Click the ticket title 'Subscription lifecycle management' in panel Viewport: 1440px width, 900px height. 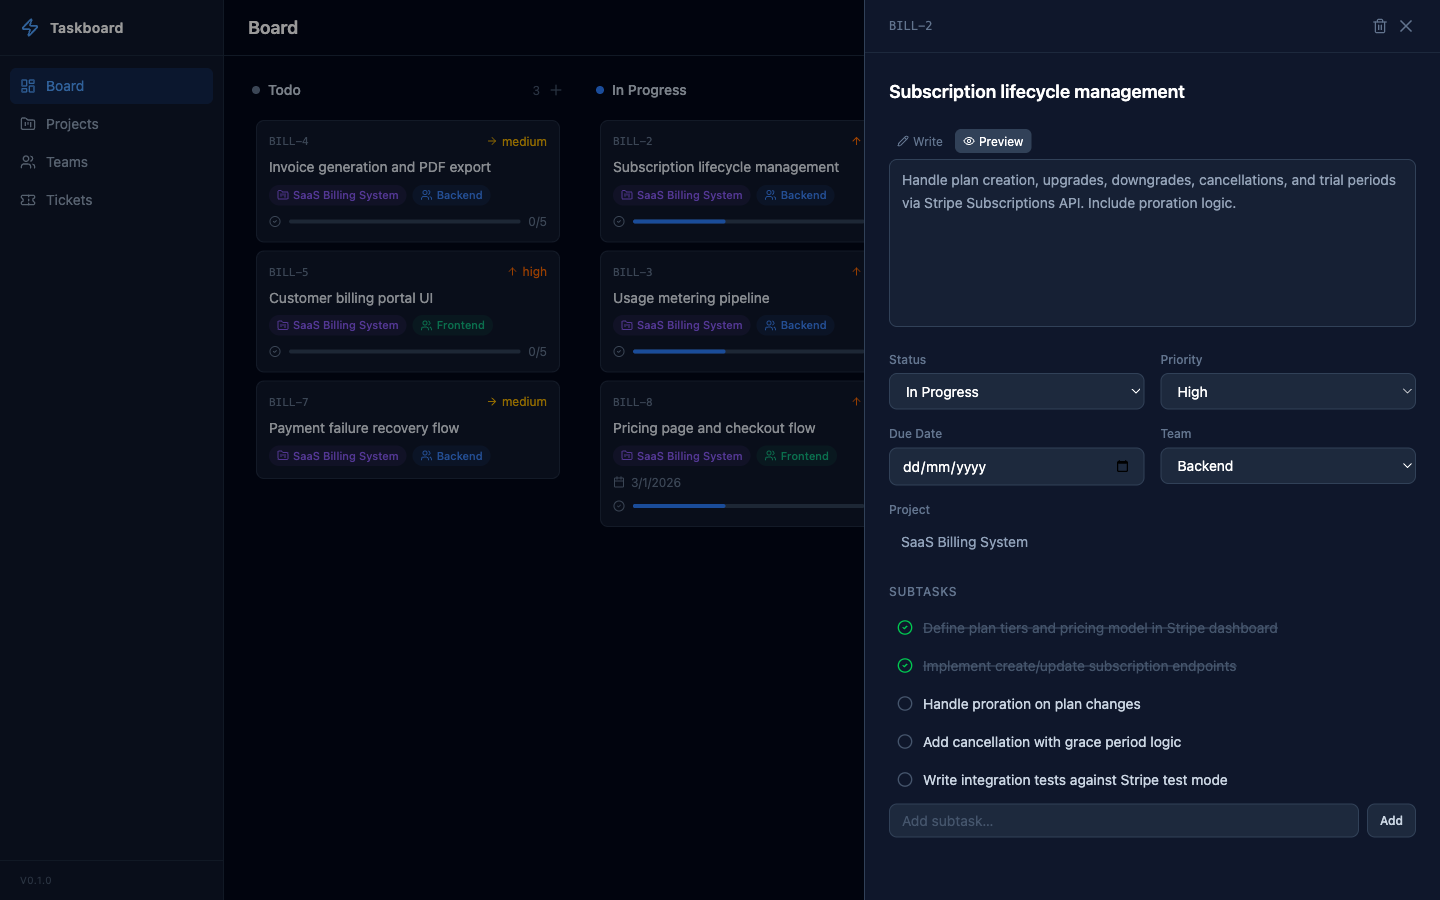coord(1036,92)
